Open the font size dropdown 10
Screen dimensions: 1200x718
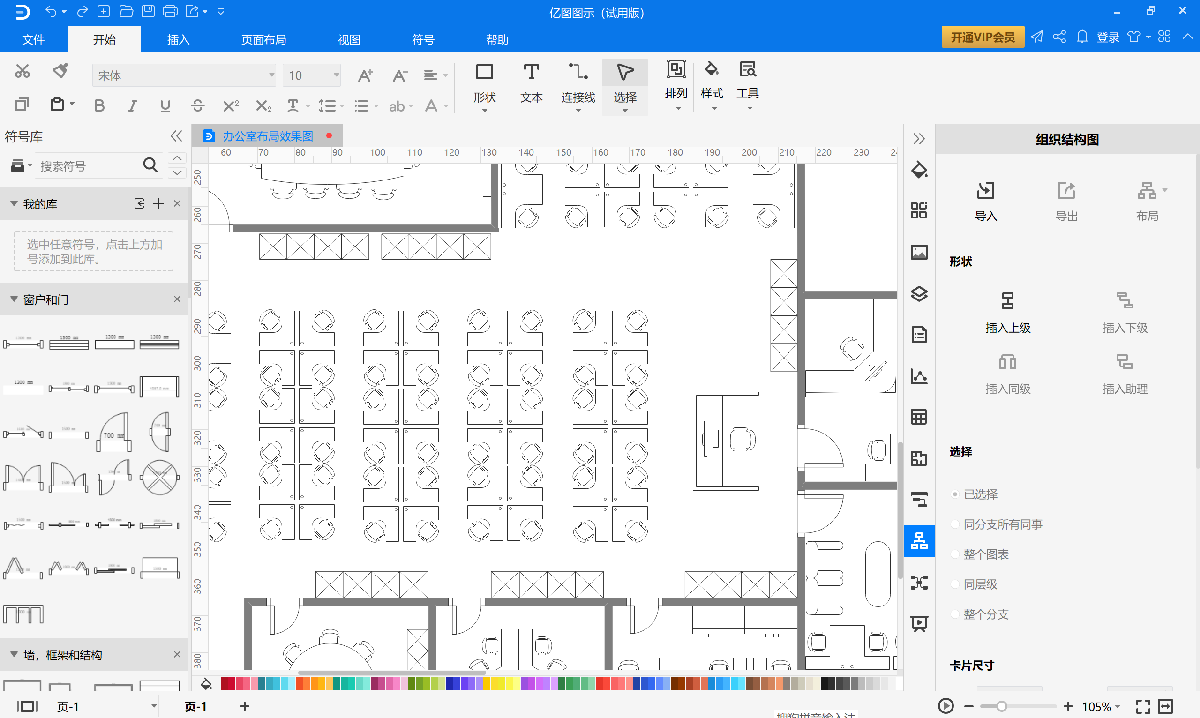coord(313,75)
